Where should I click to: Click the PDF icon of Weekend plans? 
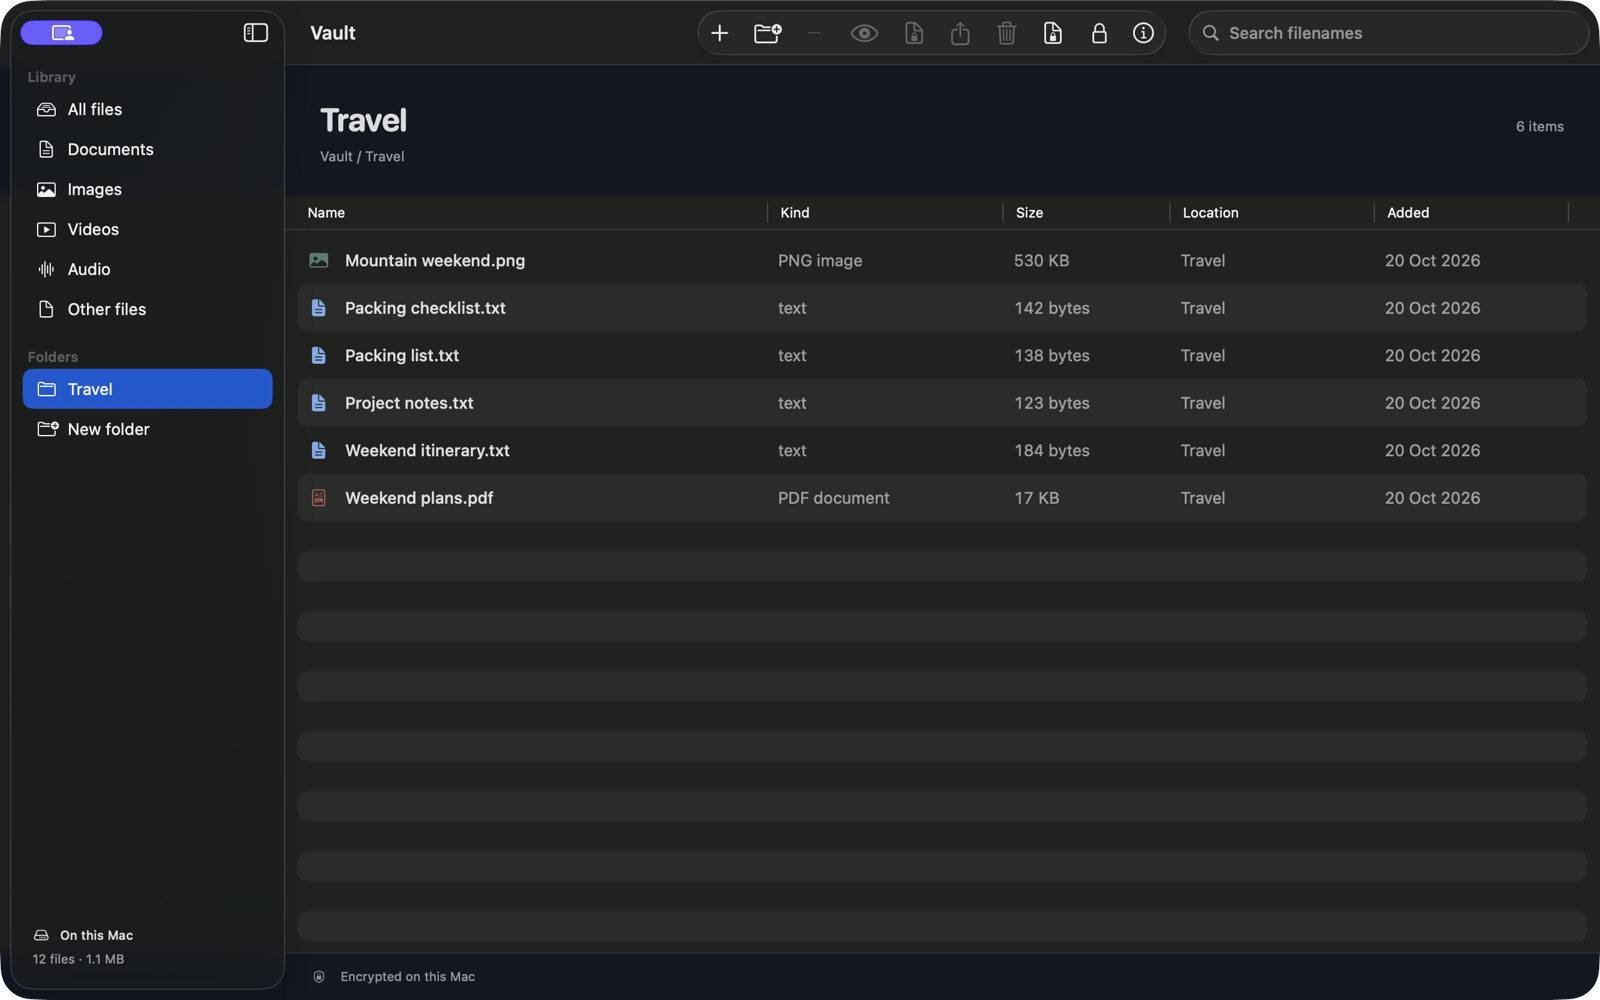pyautogui.click(x=319, y=498)
